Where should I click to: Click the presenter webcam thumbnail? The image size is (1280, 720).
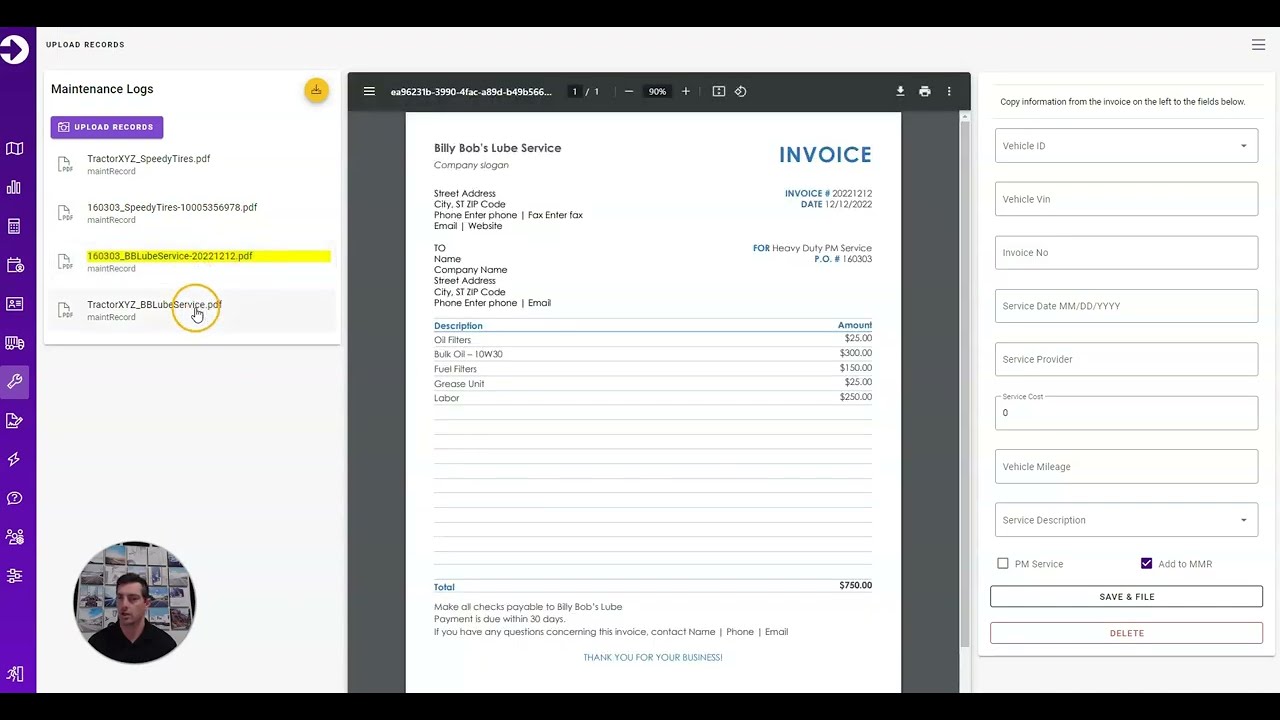(x=134, y=602)
